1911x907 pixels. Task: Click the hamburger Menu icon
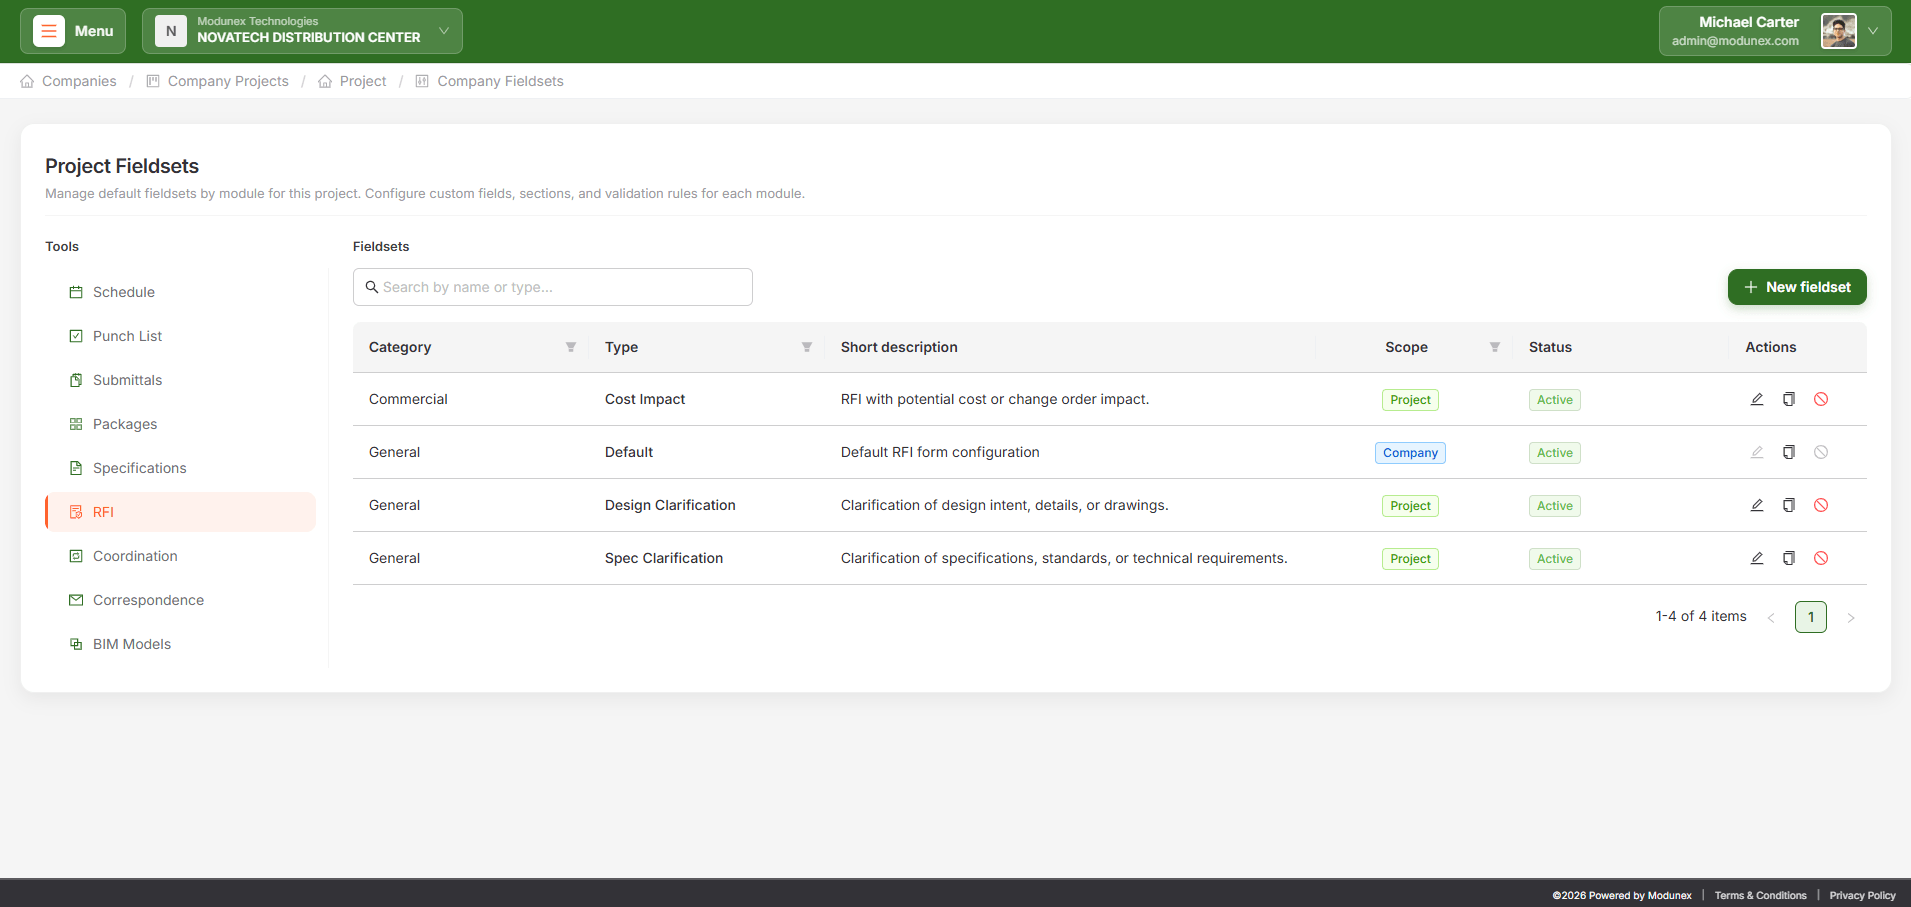(49, 31)
